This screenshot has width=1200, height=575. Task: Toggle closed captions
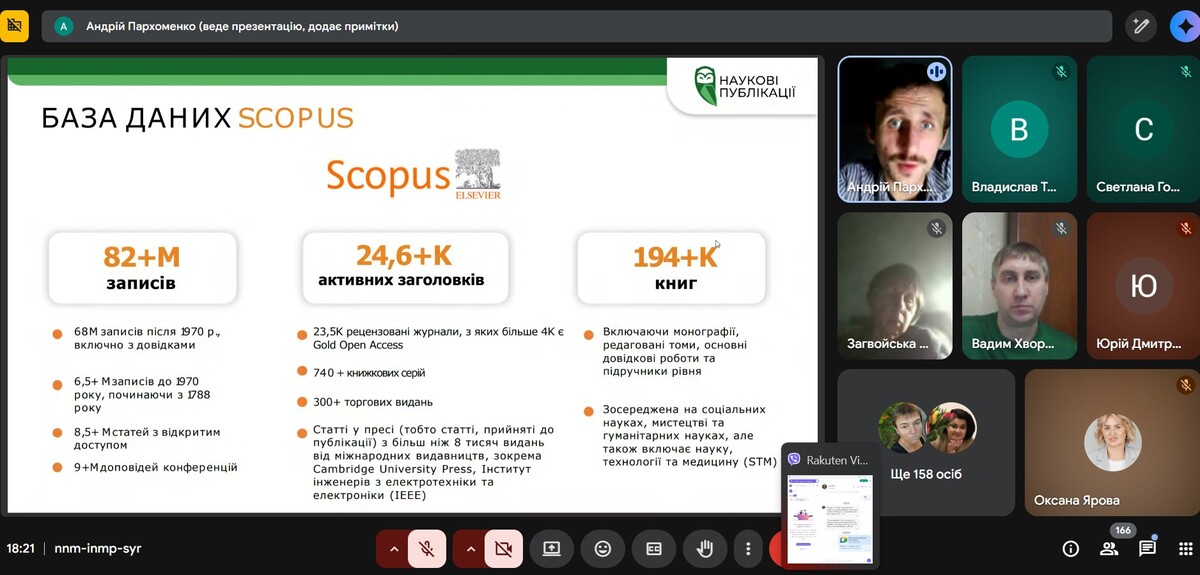[x=654, y=548]
